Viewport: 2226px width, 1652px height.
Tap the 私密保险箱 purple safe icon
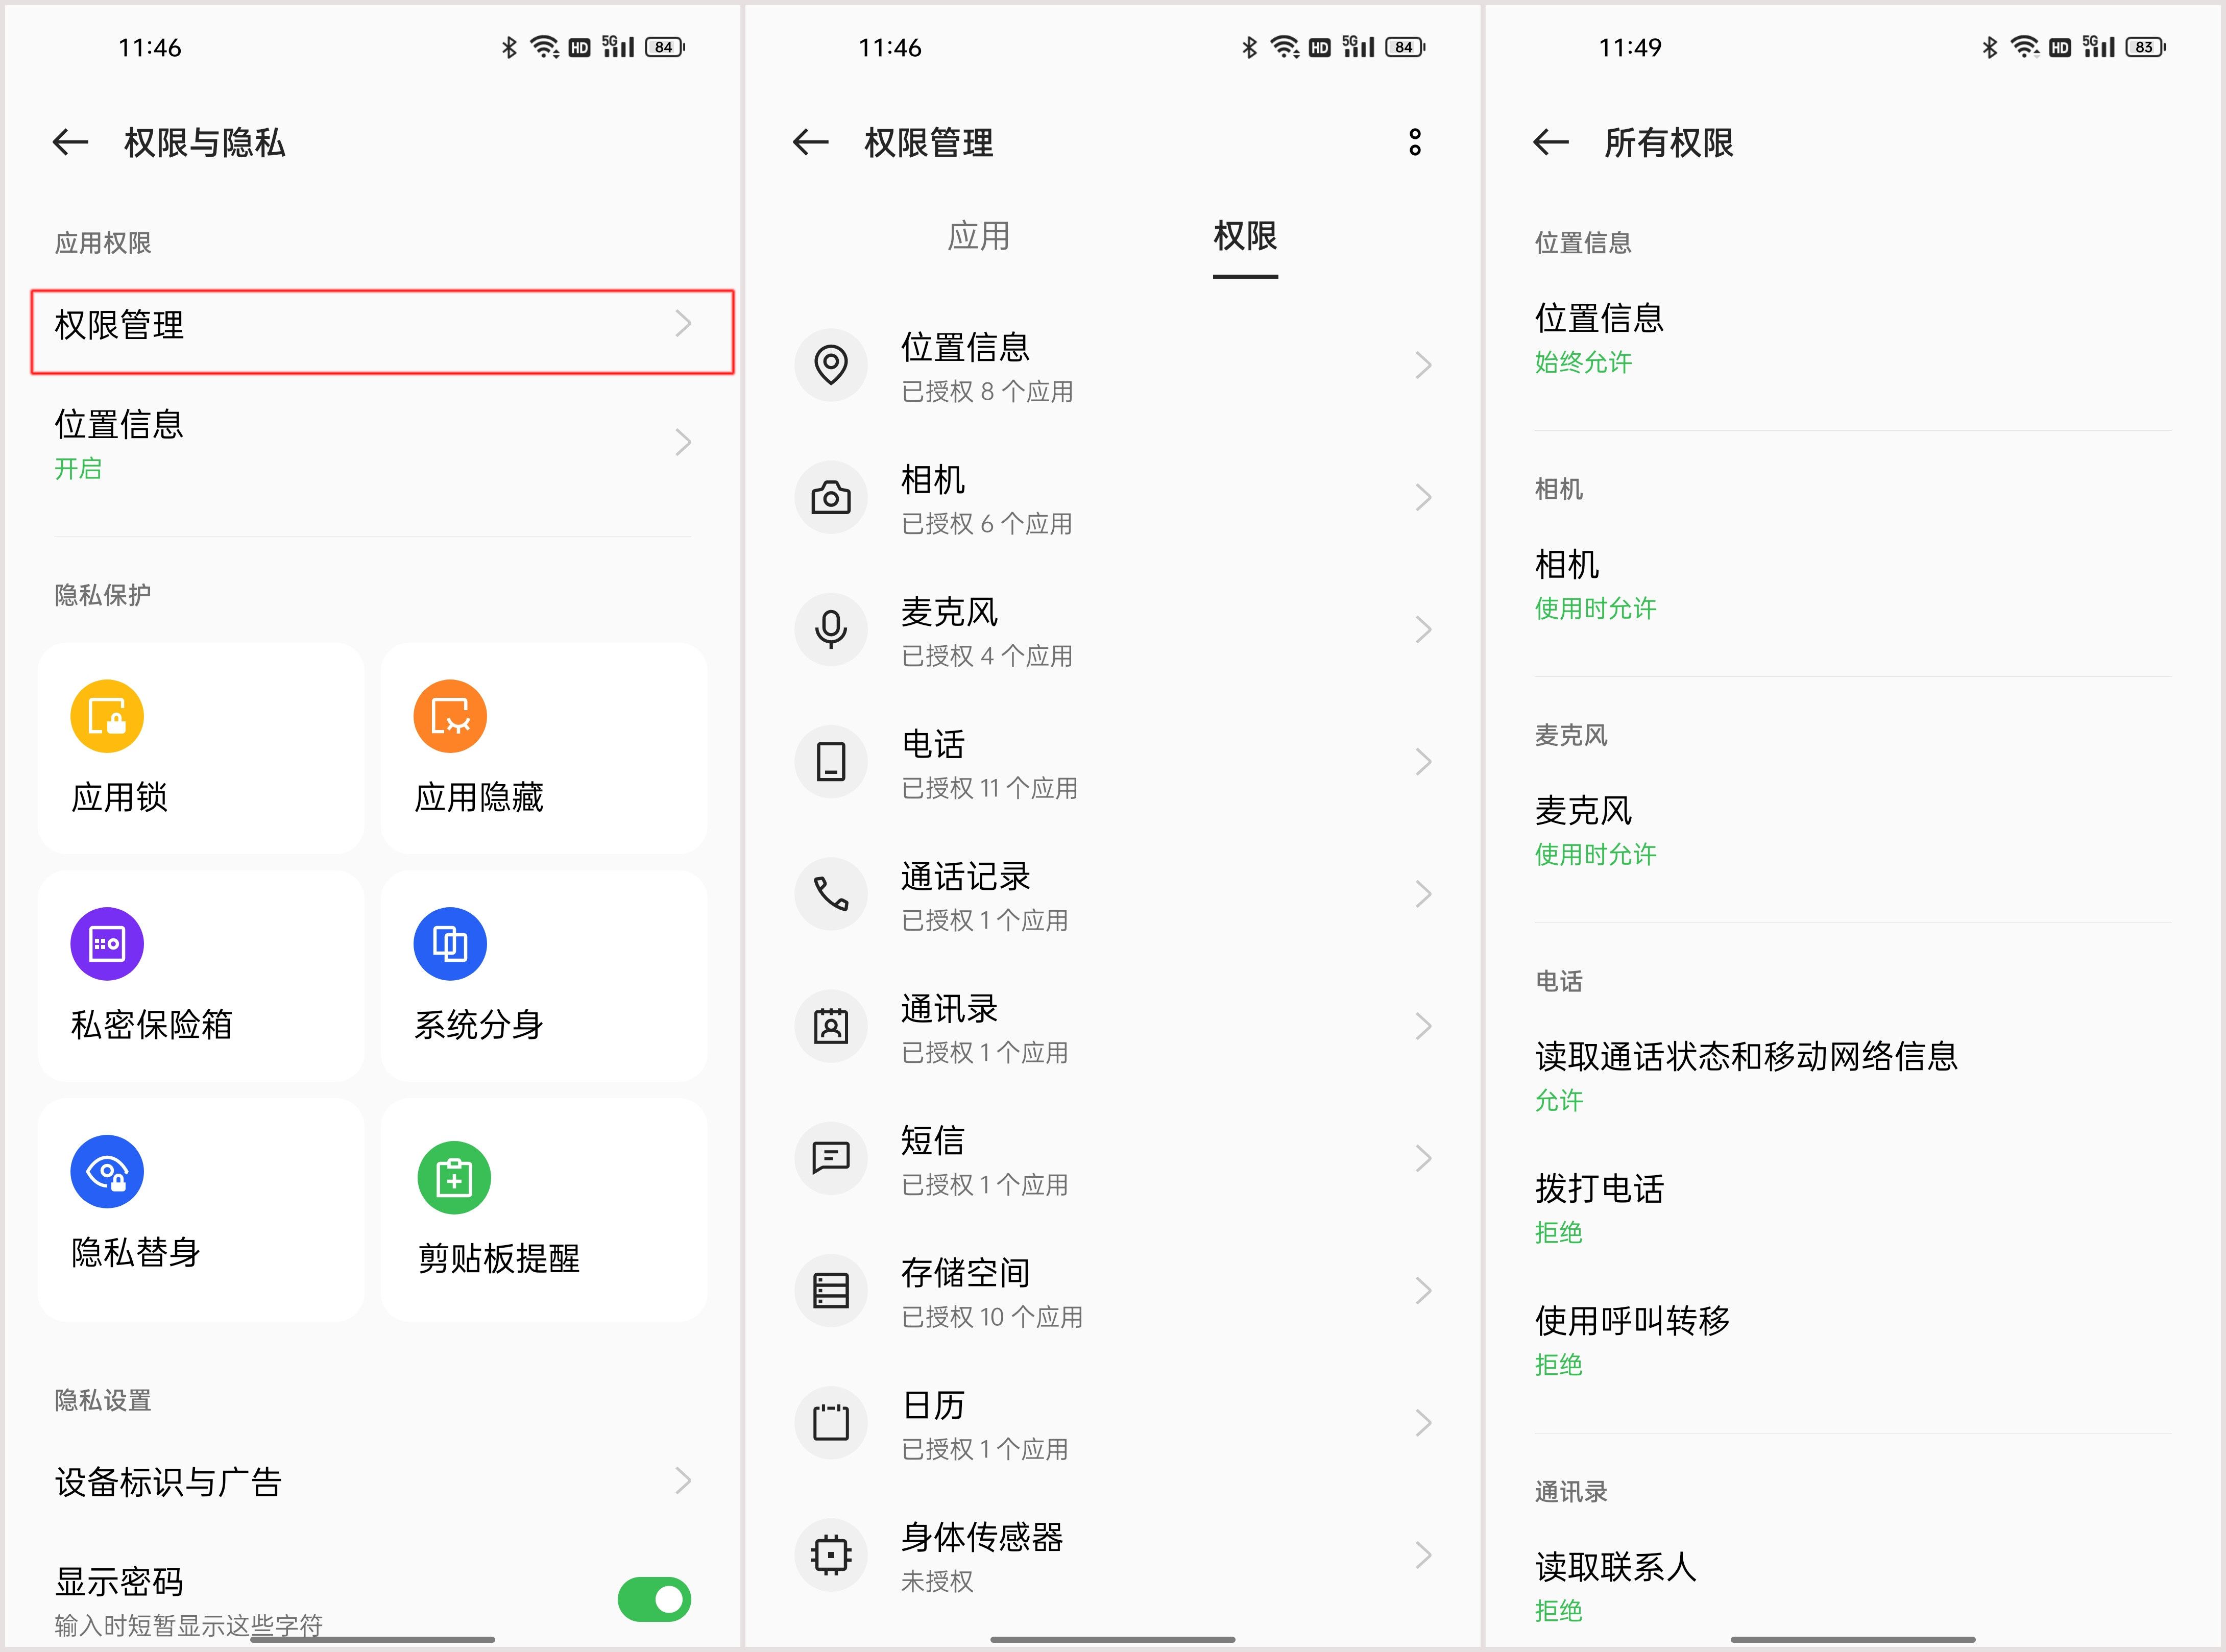(x=107, y=944)
